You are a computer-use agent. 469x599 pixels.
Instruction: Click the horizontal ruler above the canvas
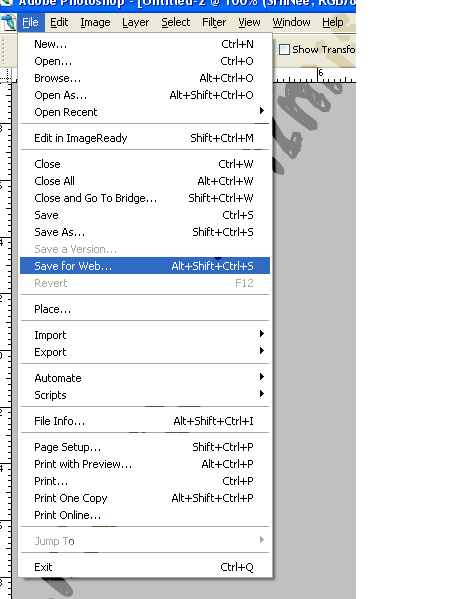point(315,75)
